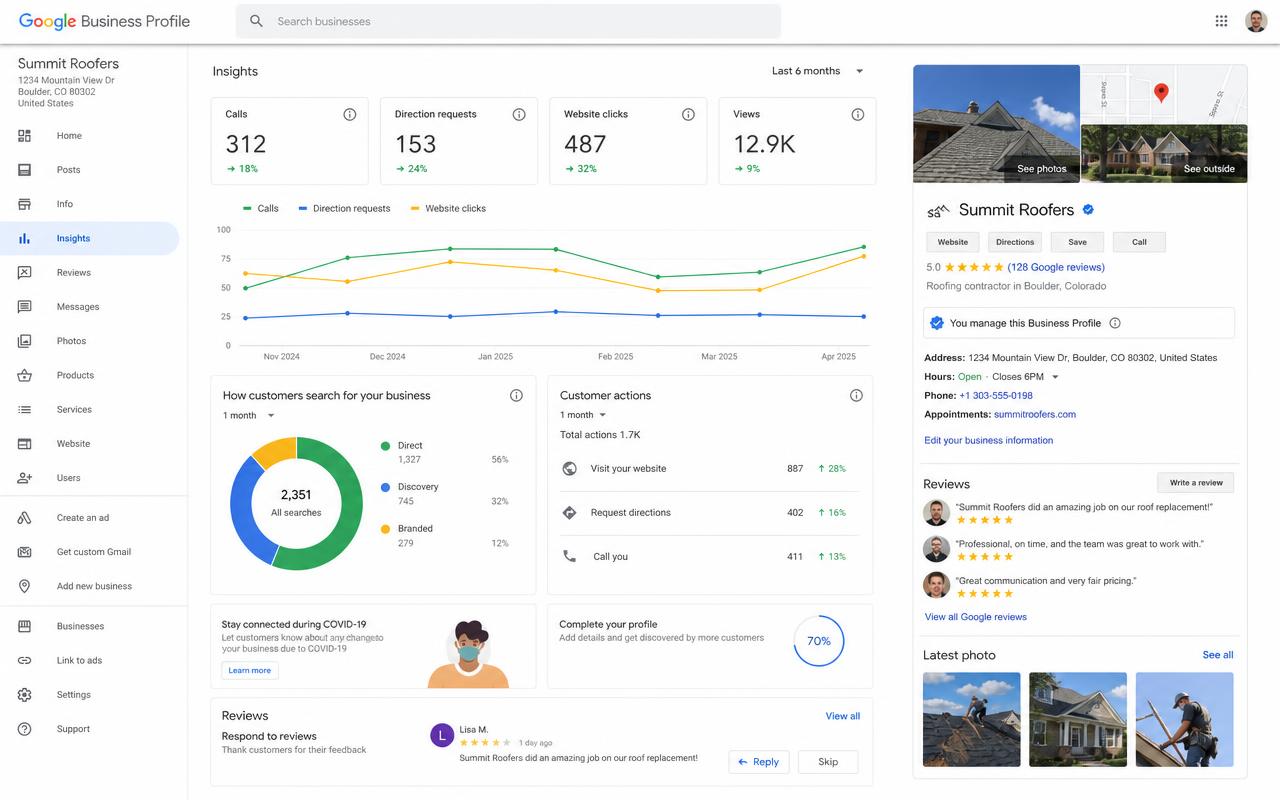
Task: Open View all Google reviews link
Action: coord(976,617)
